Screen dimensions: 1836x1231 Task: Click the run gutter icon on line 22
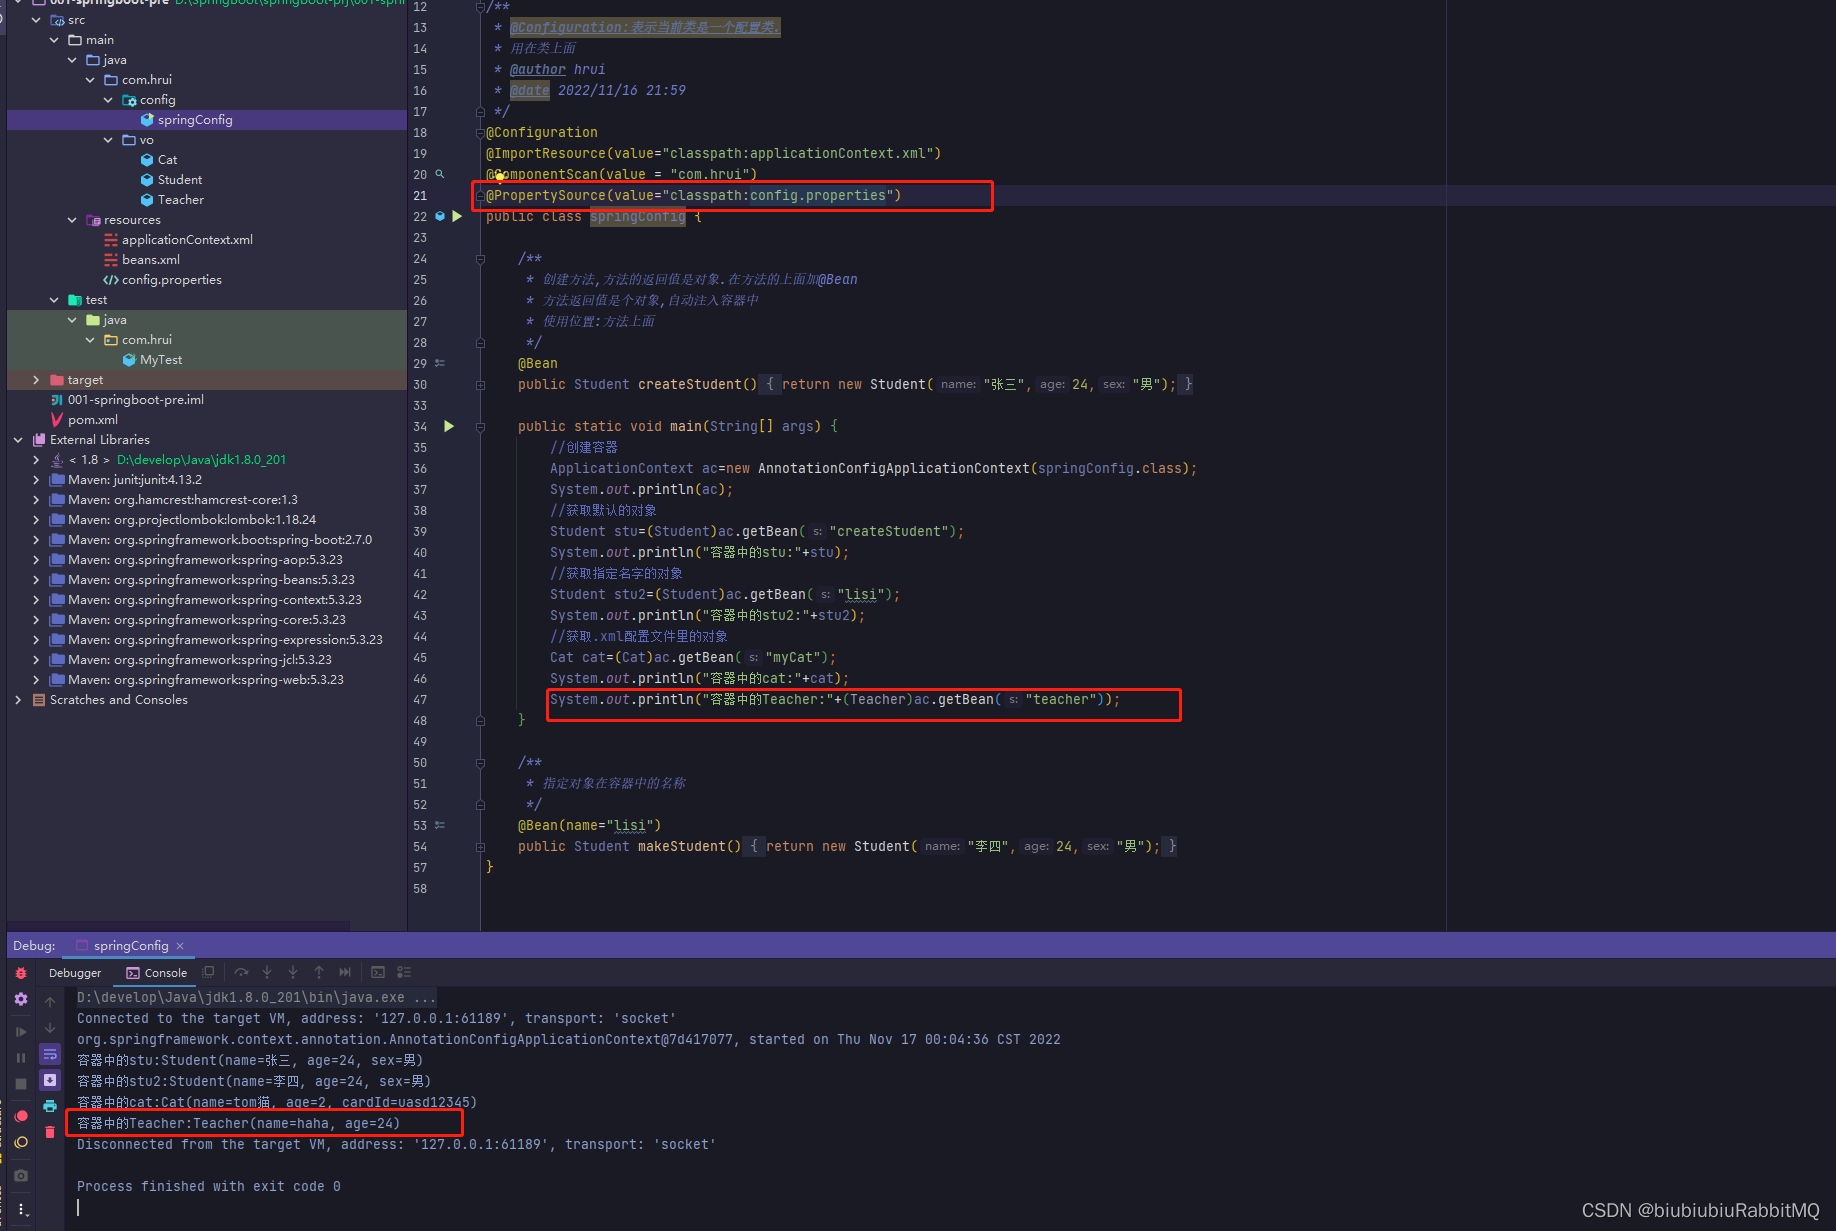click(457, 216)
